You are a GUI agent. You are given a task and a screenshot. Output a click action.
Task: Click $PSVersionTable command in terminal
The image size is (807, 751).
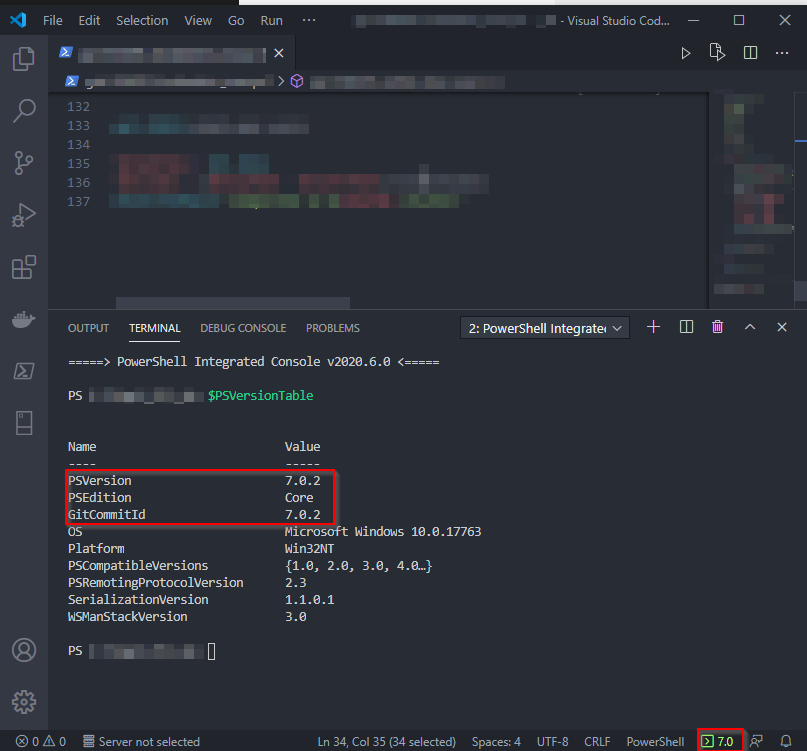pyautogui.click(x=260, y=395)
